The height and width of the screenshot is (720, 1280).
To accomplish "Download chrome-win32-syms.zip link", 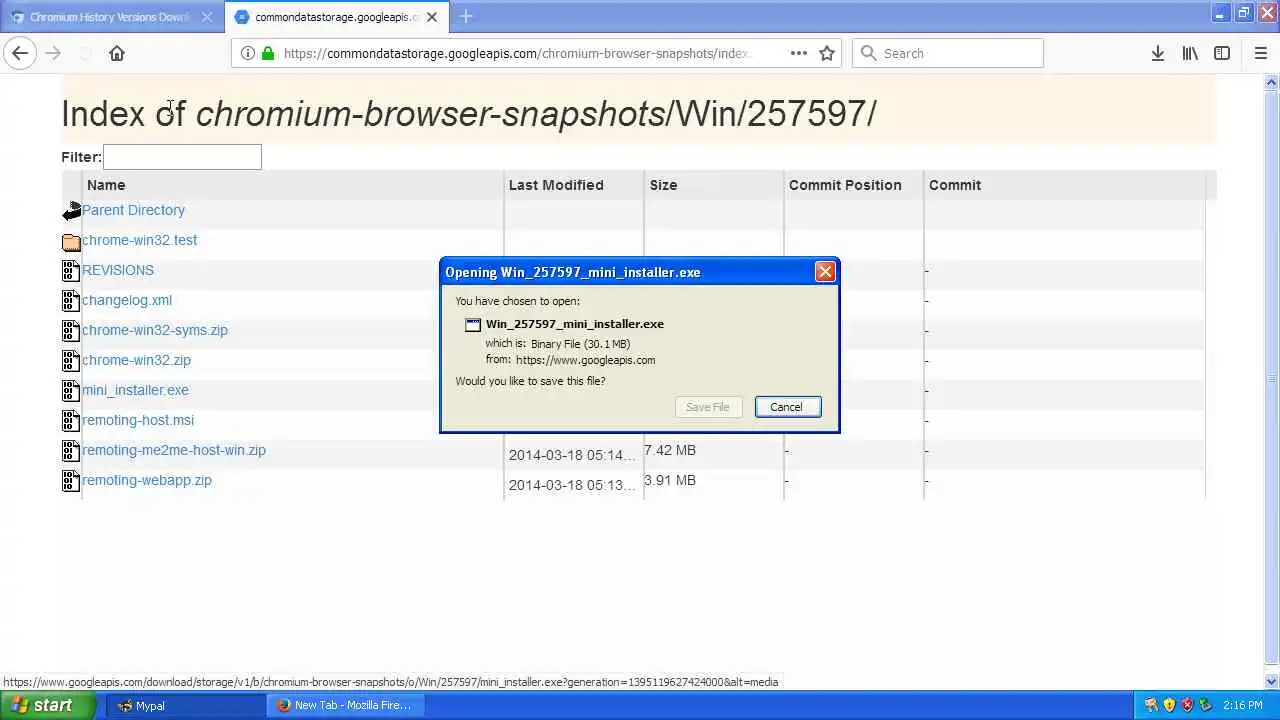I will tap(155, 330).
